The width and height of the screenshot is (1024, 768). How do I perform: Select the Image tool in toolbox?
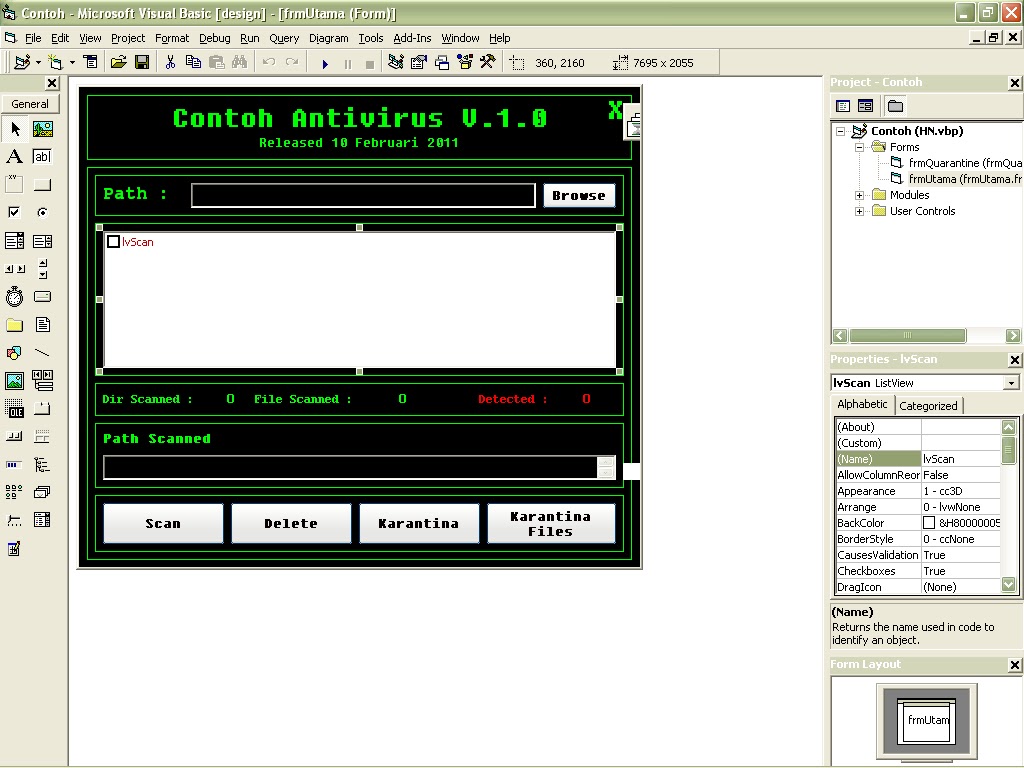14,381
